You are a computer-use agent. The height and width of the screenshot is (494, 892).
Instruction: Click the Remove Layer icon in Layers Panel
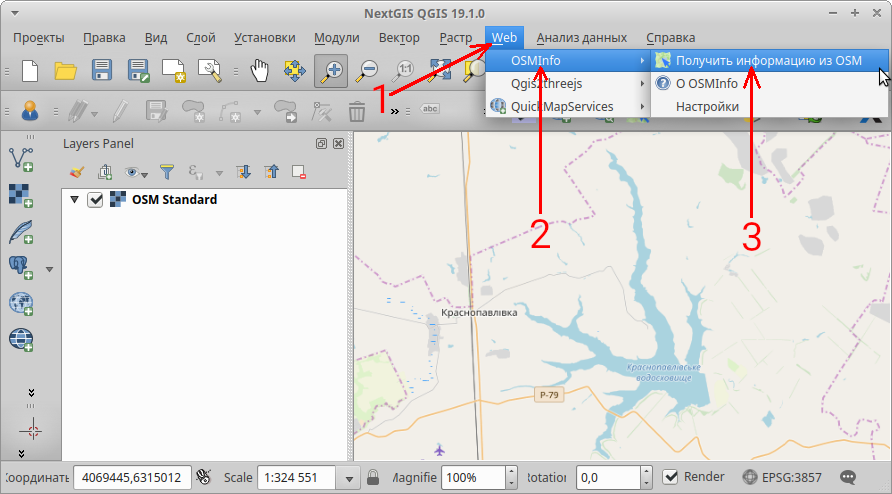tap(299, 172)
